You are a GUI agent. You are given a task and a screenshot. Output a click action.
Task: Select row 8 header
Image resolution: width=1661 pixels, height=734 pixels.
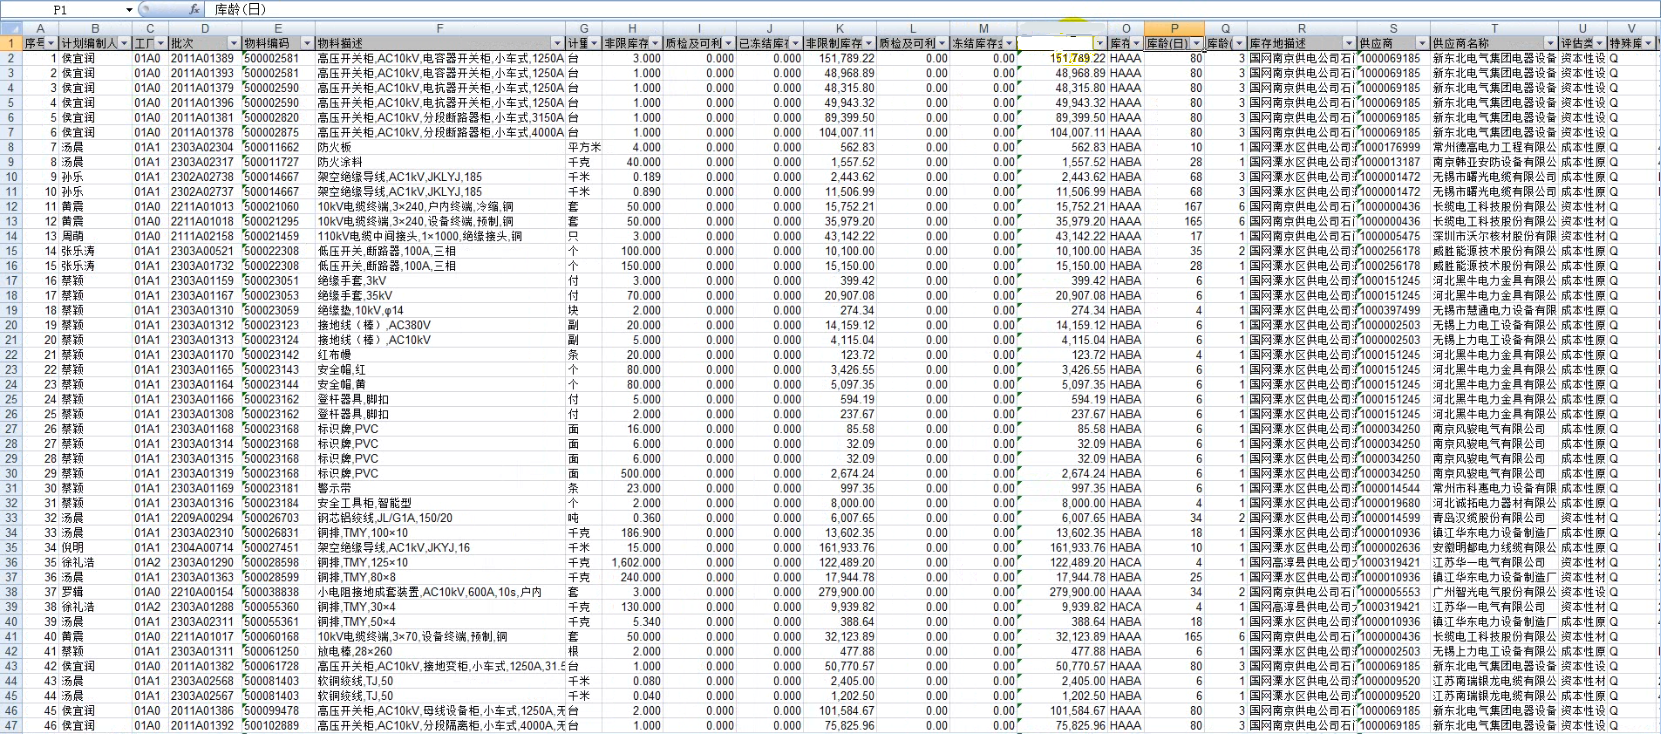pos(11,147)
